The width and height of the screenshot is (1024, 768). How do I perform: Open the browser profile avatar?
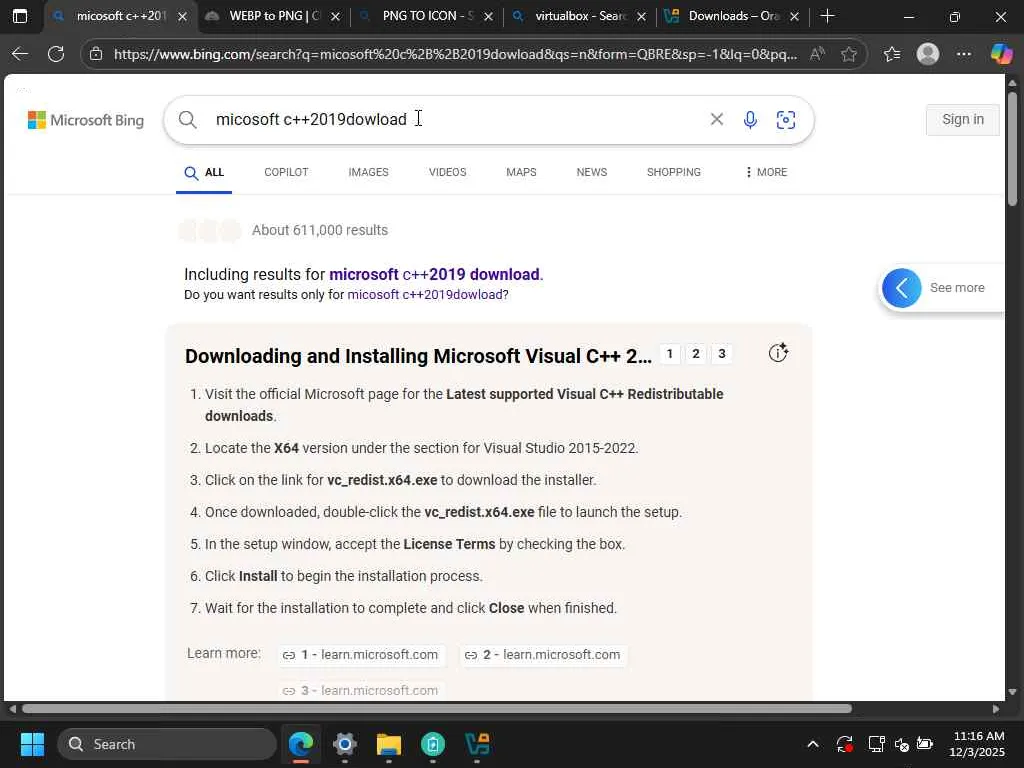(x=928, y=54)
